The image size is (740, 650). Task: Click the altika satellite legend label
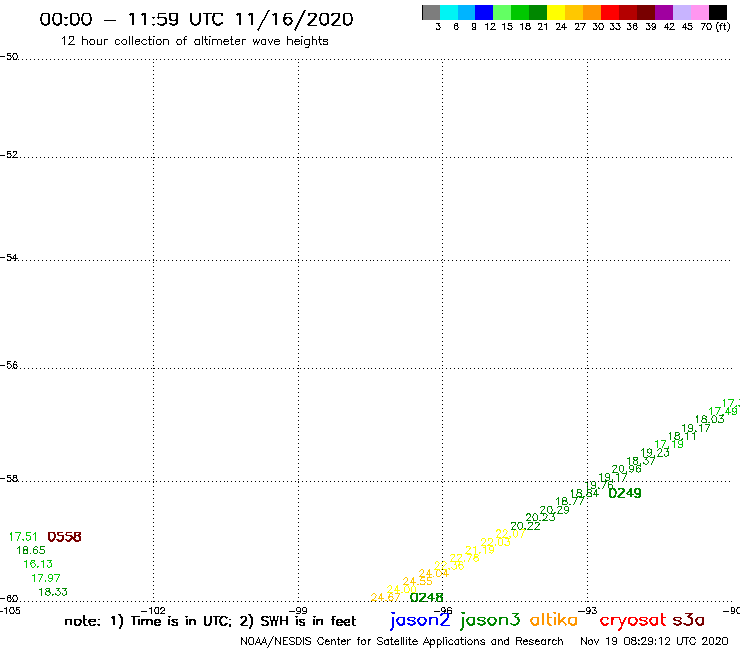(554, 620)
